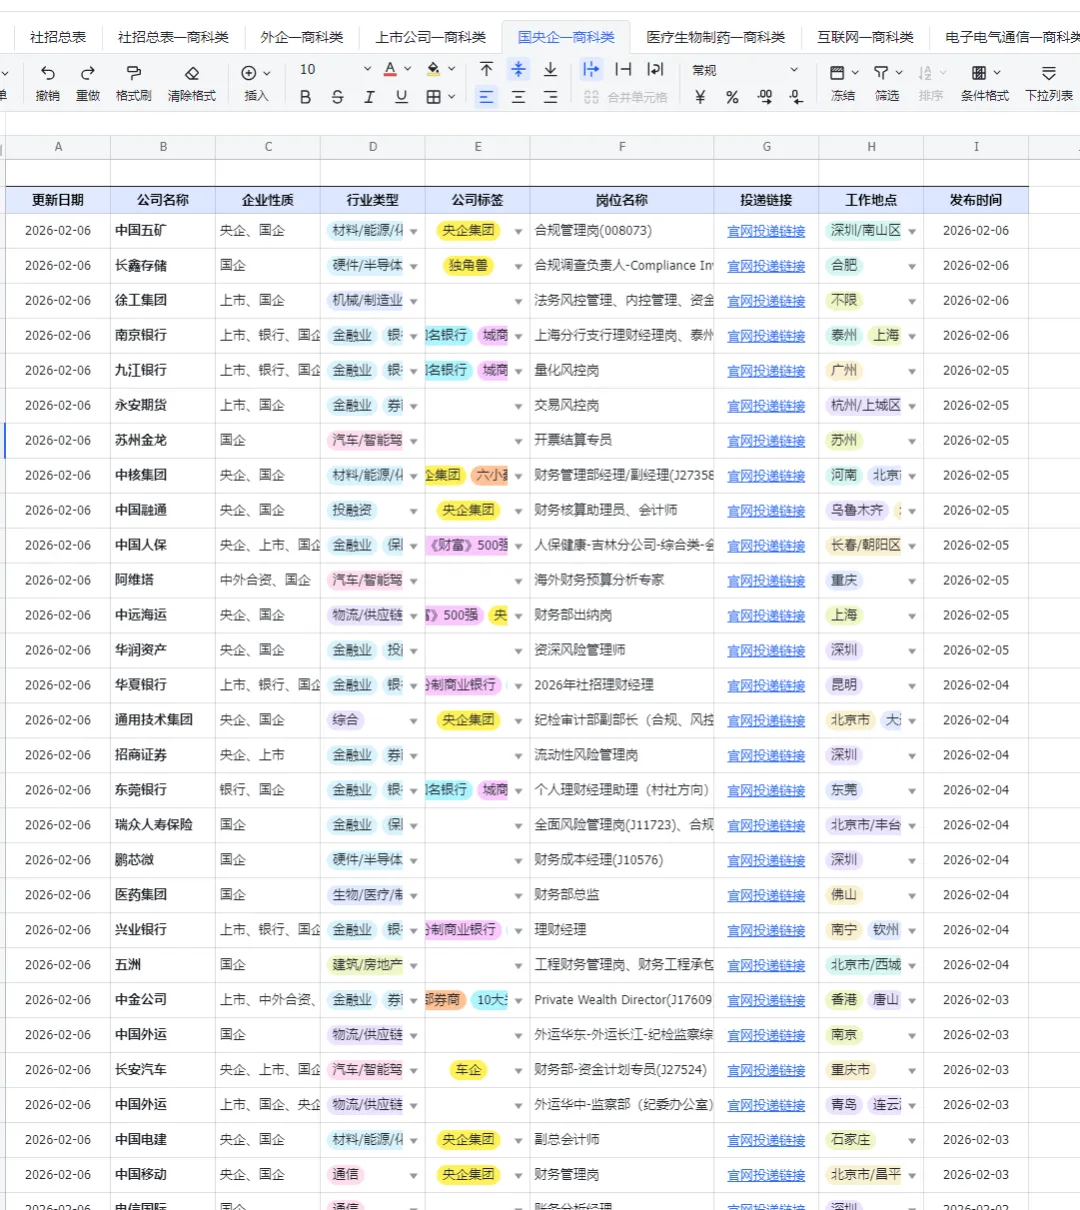Select column F header
Viewport: 1080px width, 1210px height.
coord(622,147)
